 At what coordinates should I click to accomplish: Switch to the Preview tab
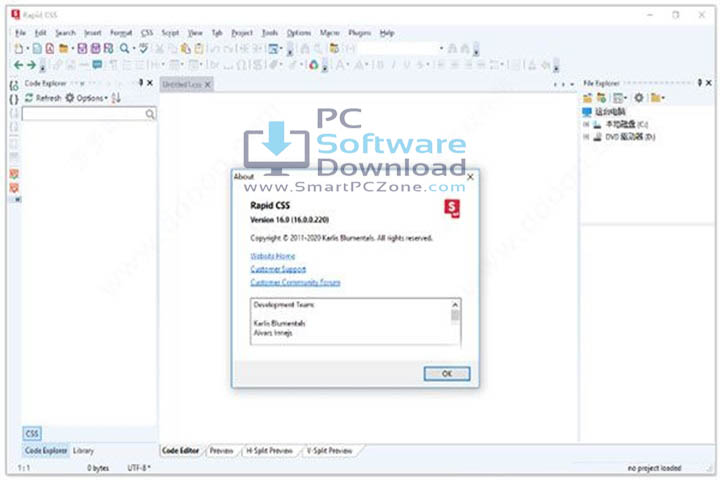221,451
